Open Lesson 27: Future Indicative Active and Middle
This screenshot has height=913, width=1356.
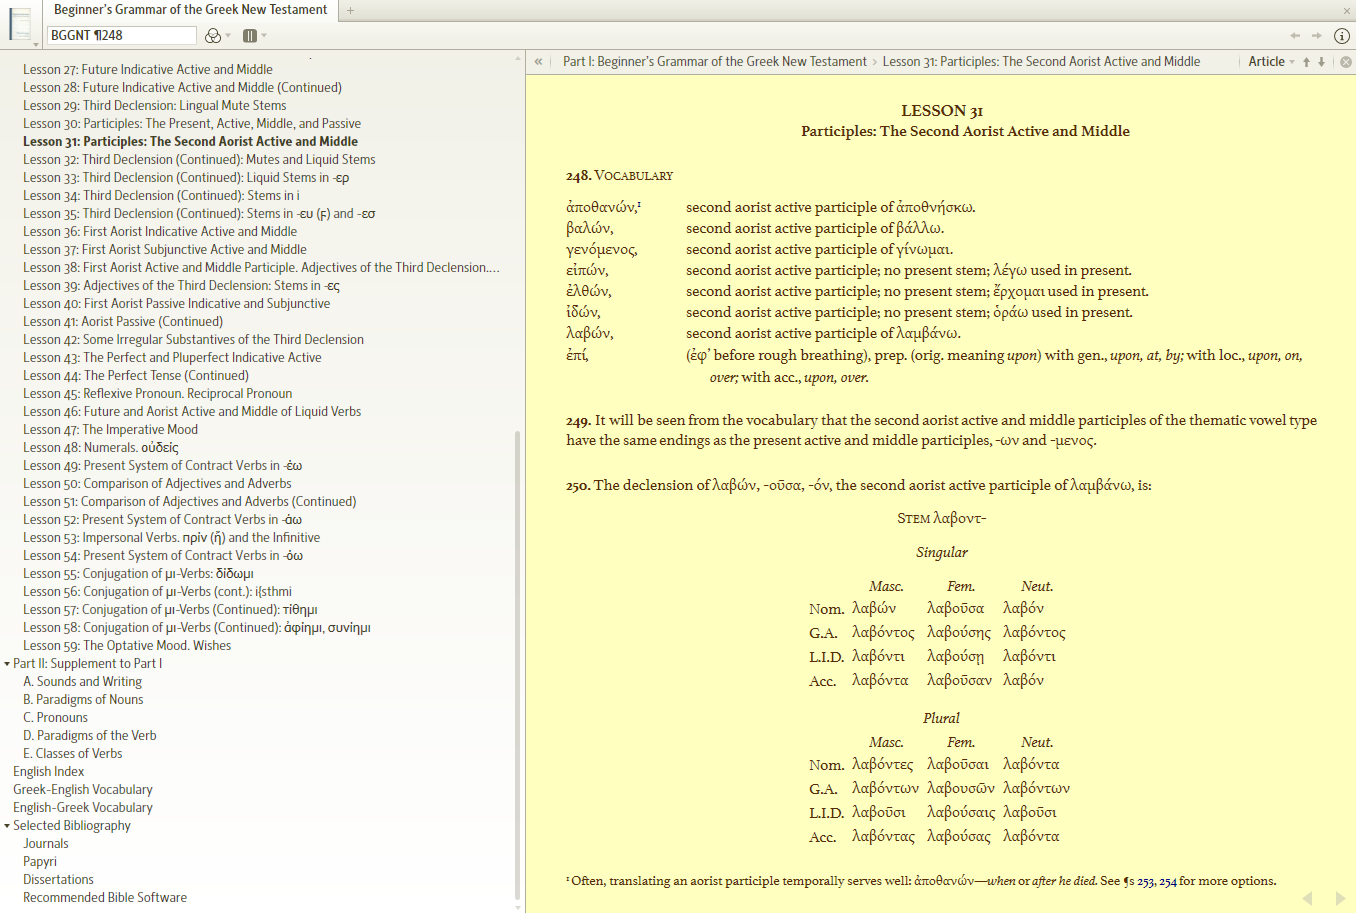click(x=148, y=70)
